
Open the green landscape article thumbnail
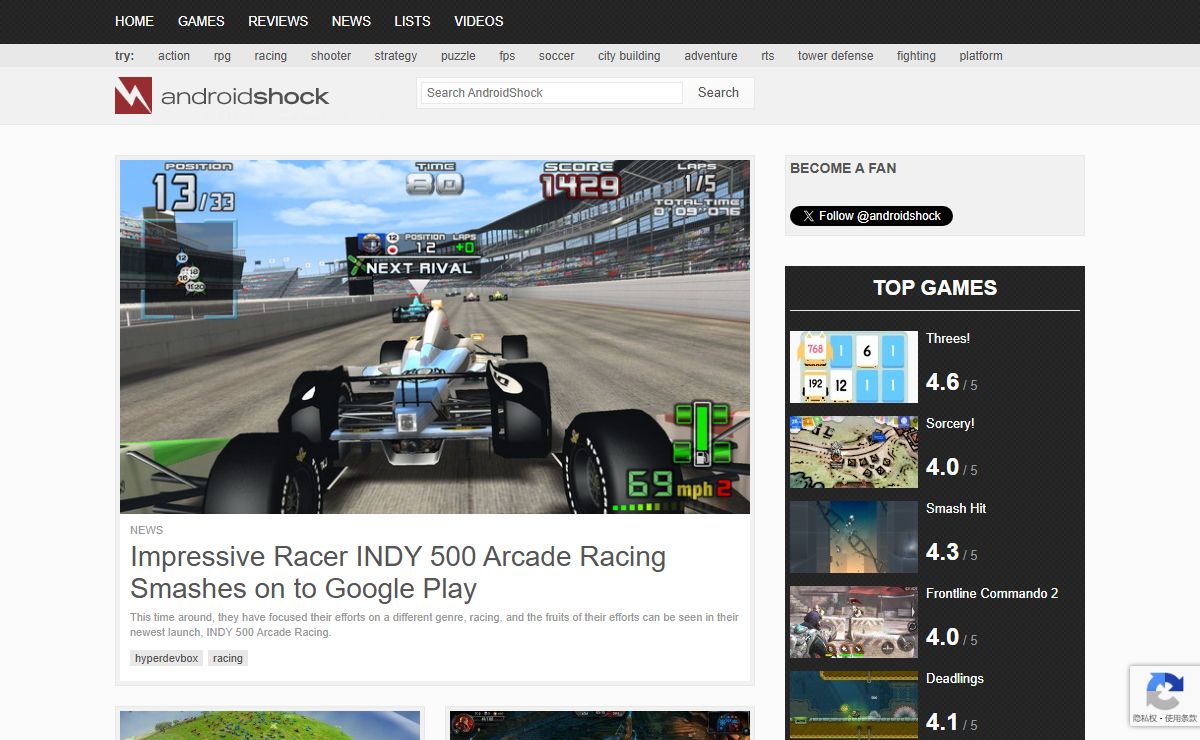click(x=270, y=725)
